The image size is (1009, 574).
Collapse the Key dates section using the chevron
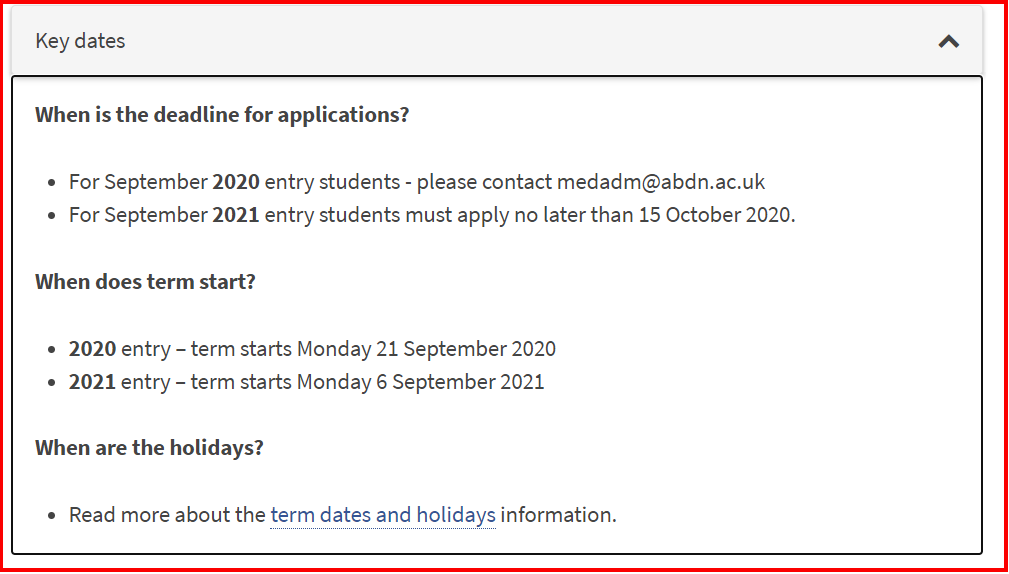(x=949, y=42)
